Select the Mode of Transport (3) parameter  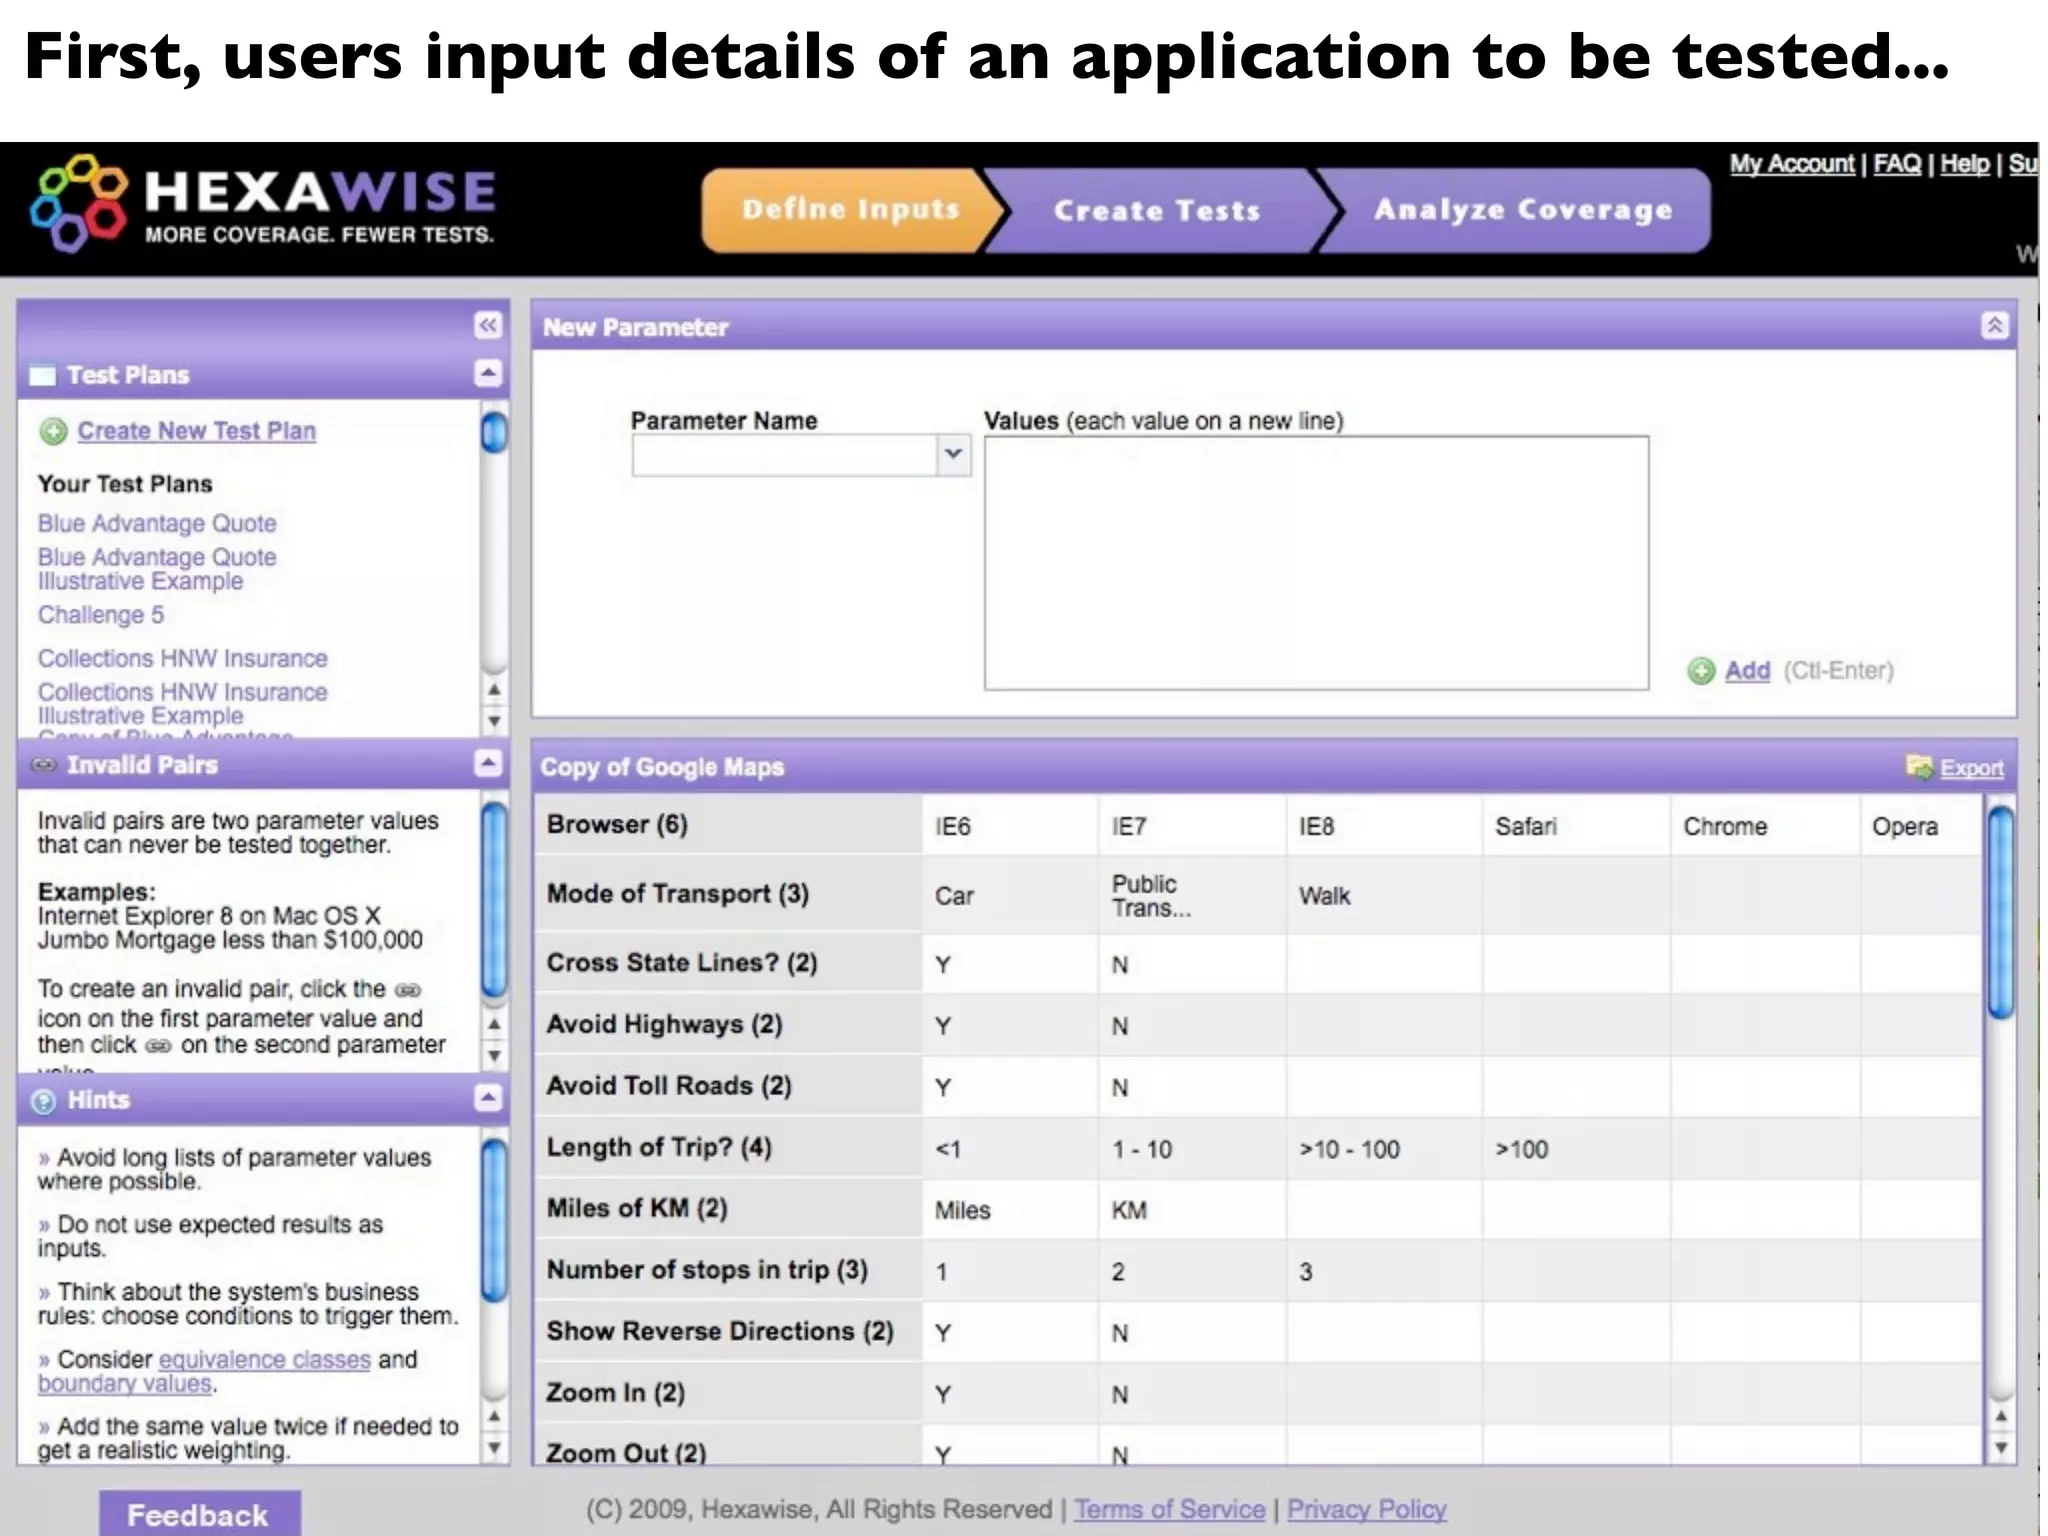pos(728,894)
